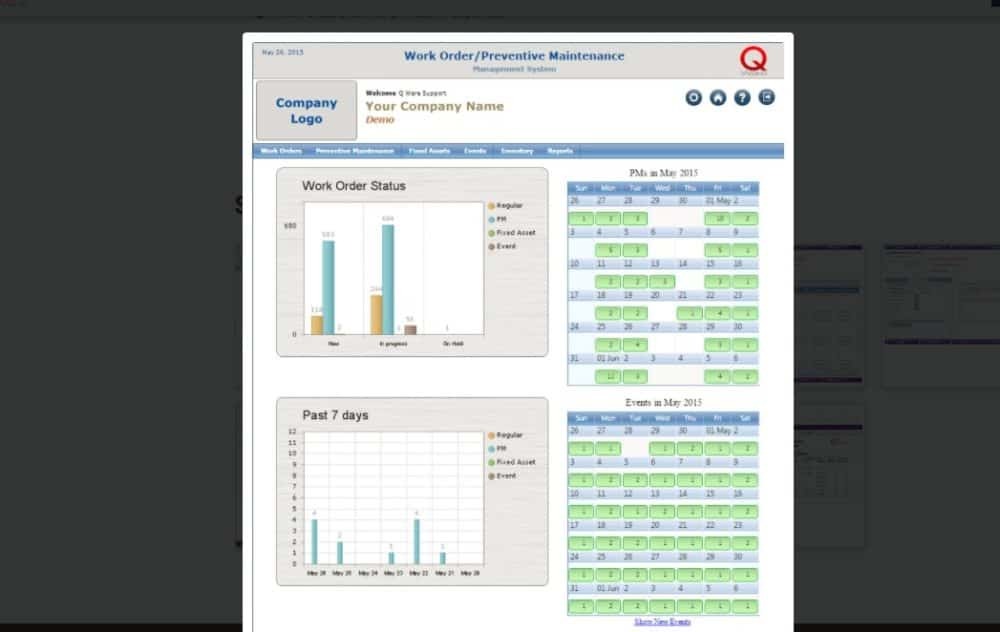Image resolution: width=1000 pixels, height=632 pixels.
Task: Open the Reports menu
Action: point(560,151)
